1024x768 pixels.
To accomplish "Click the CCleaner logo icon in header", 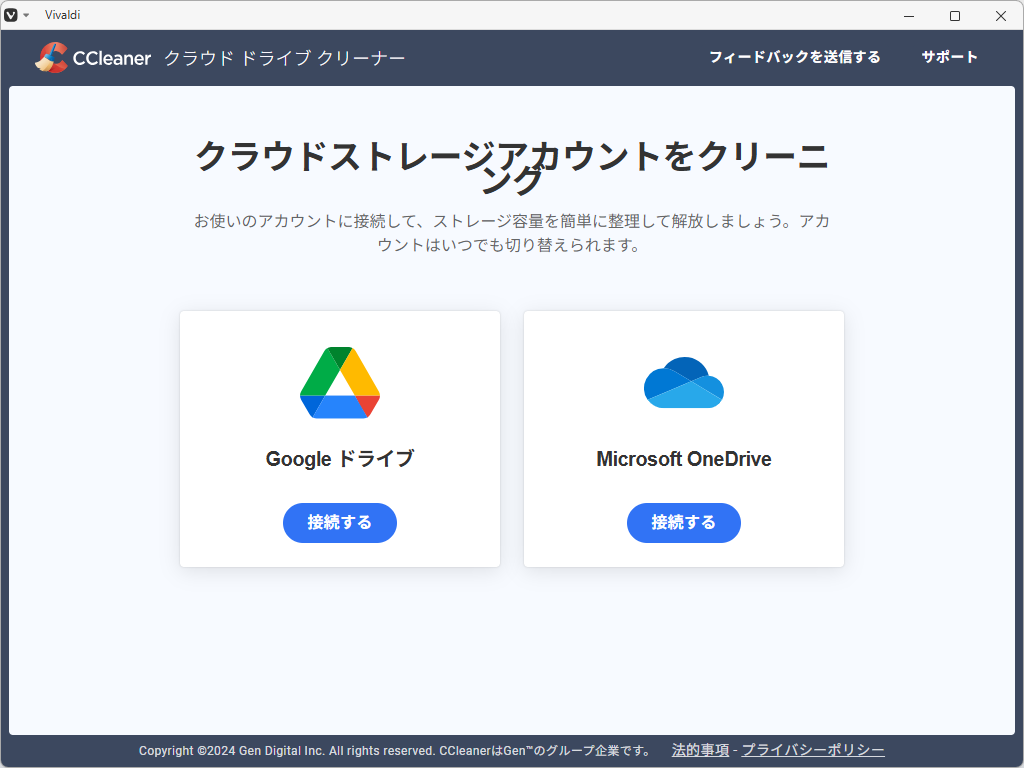I will (x=51, y=57).
